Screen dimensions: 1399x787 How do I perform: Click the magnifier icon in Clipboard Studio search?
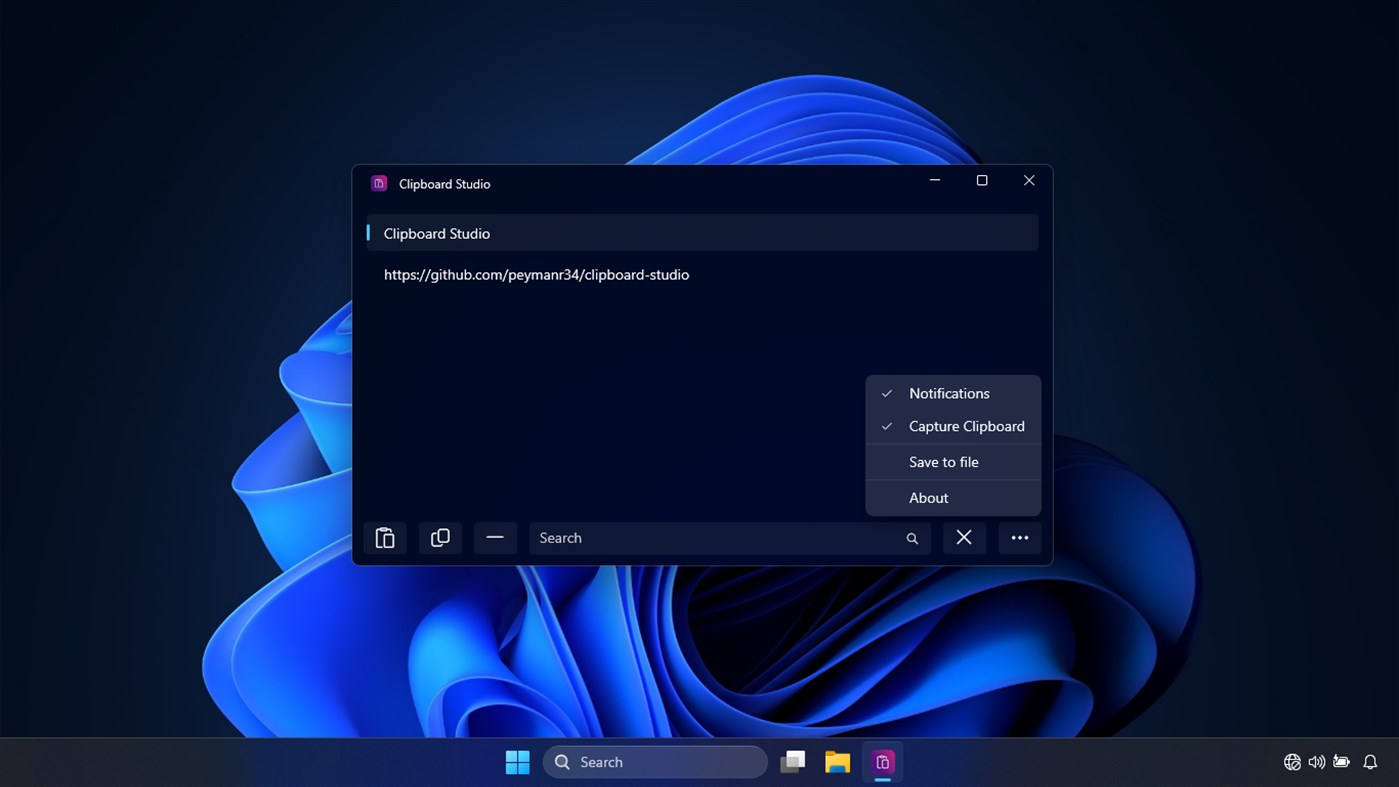[912, 538]
